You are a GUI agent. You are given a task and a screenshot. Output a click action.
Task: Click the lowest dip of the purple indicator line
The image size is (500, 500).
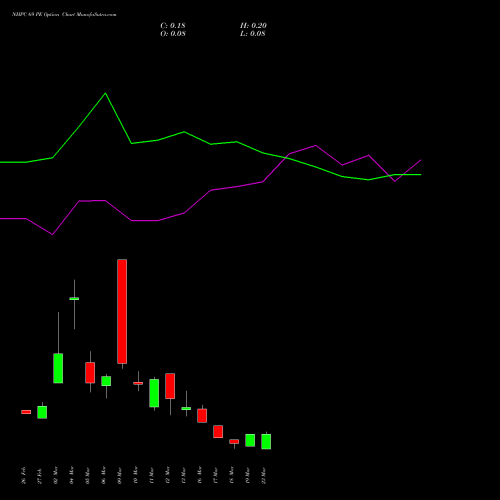point(52,235)
